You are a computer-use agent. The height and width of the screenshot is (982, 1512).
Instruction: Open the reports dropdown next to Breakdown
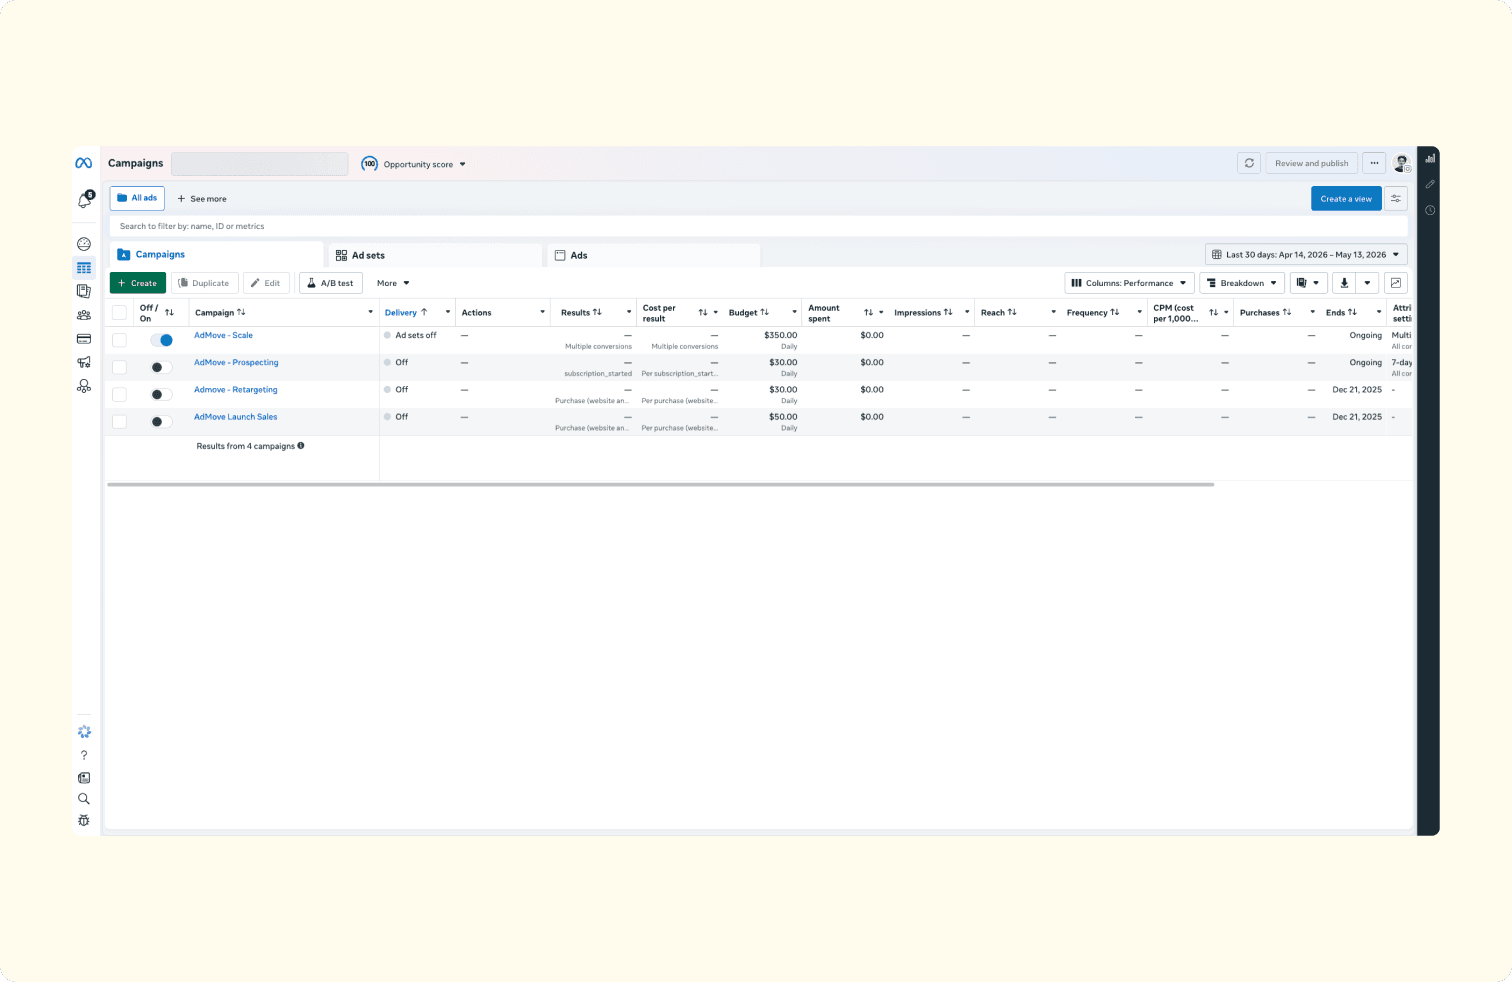(x=1308, y=283)
